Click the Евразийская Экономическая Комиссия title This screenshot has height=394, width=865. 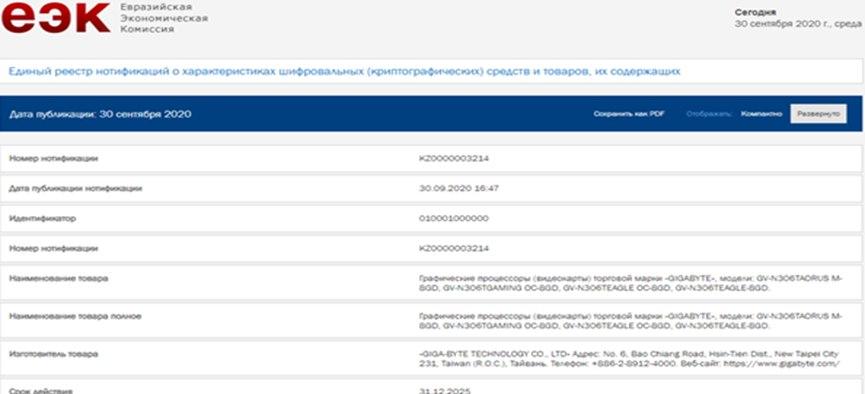[x=164, y=18]
